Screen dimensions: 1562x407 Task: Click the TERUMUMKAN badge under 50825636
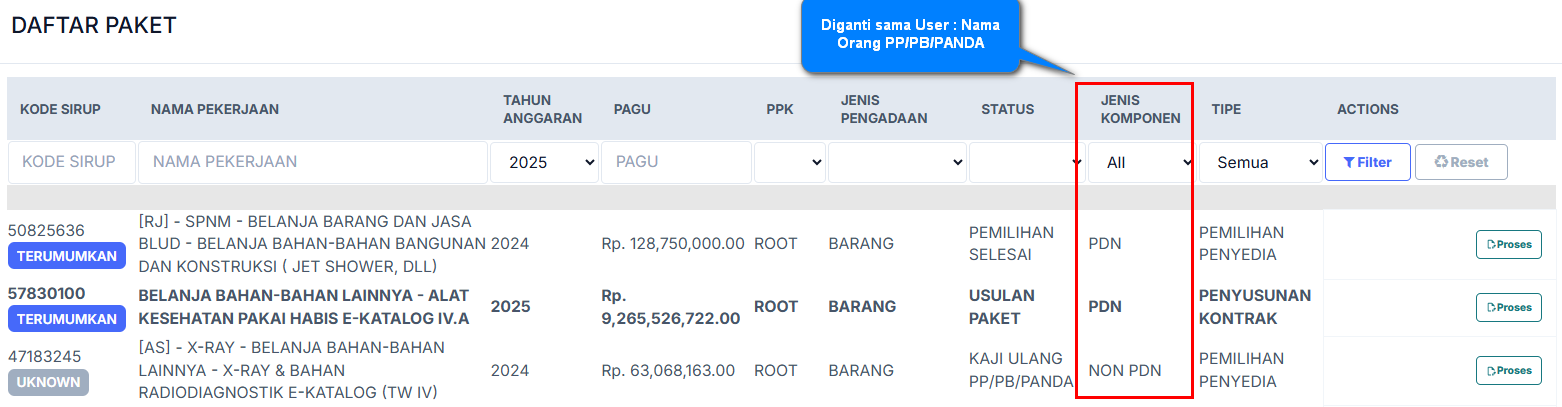coord(67,256)
